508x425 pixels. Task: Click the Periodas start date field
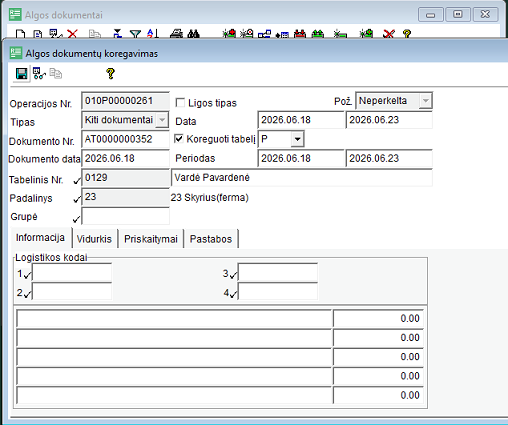pyautogui.click(x=301, y=158)
